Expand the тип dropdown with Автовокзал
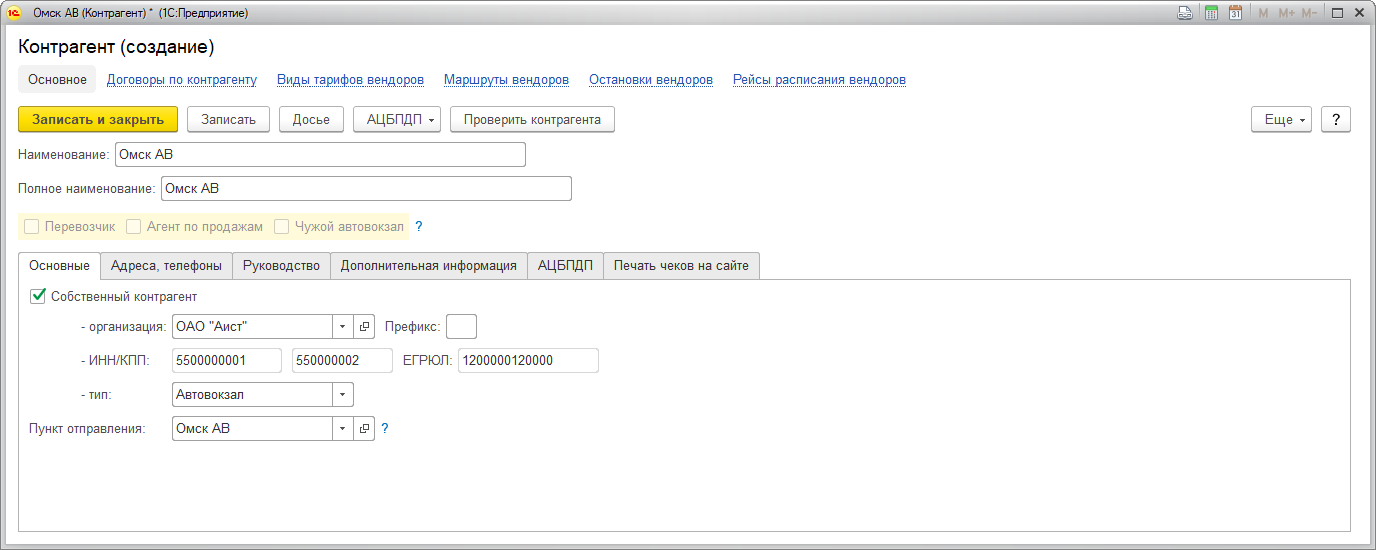 tap(343, 394)
